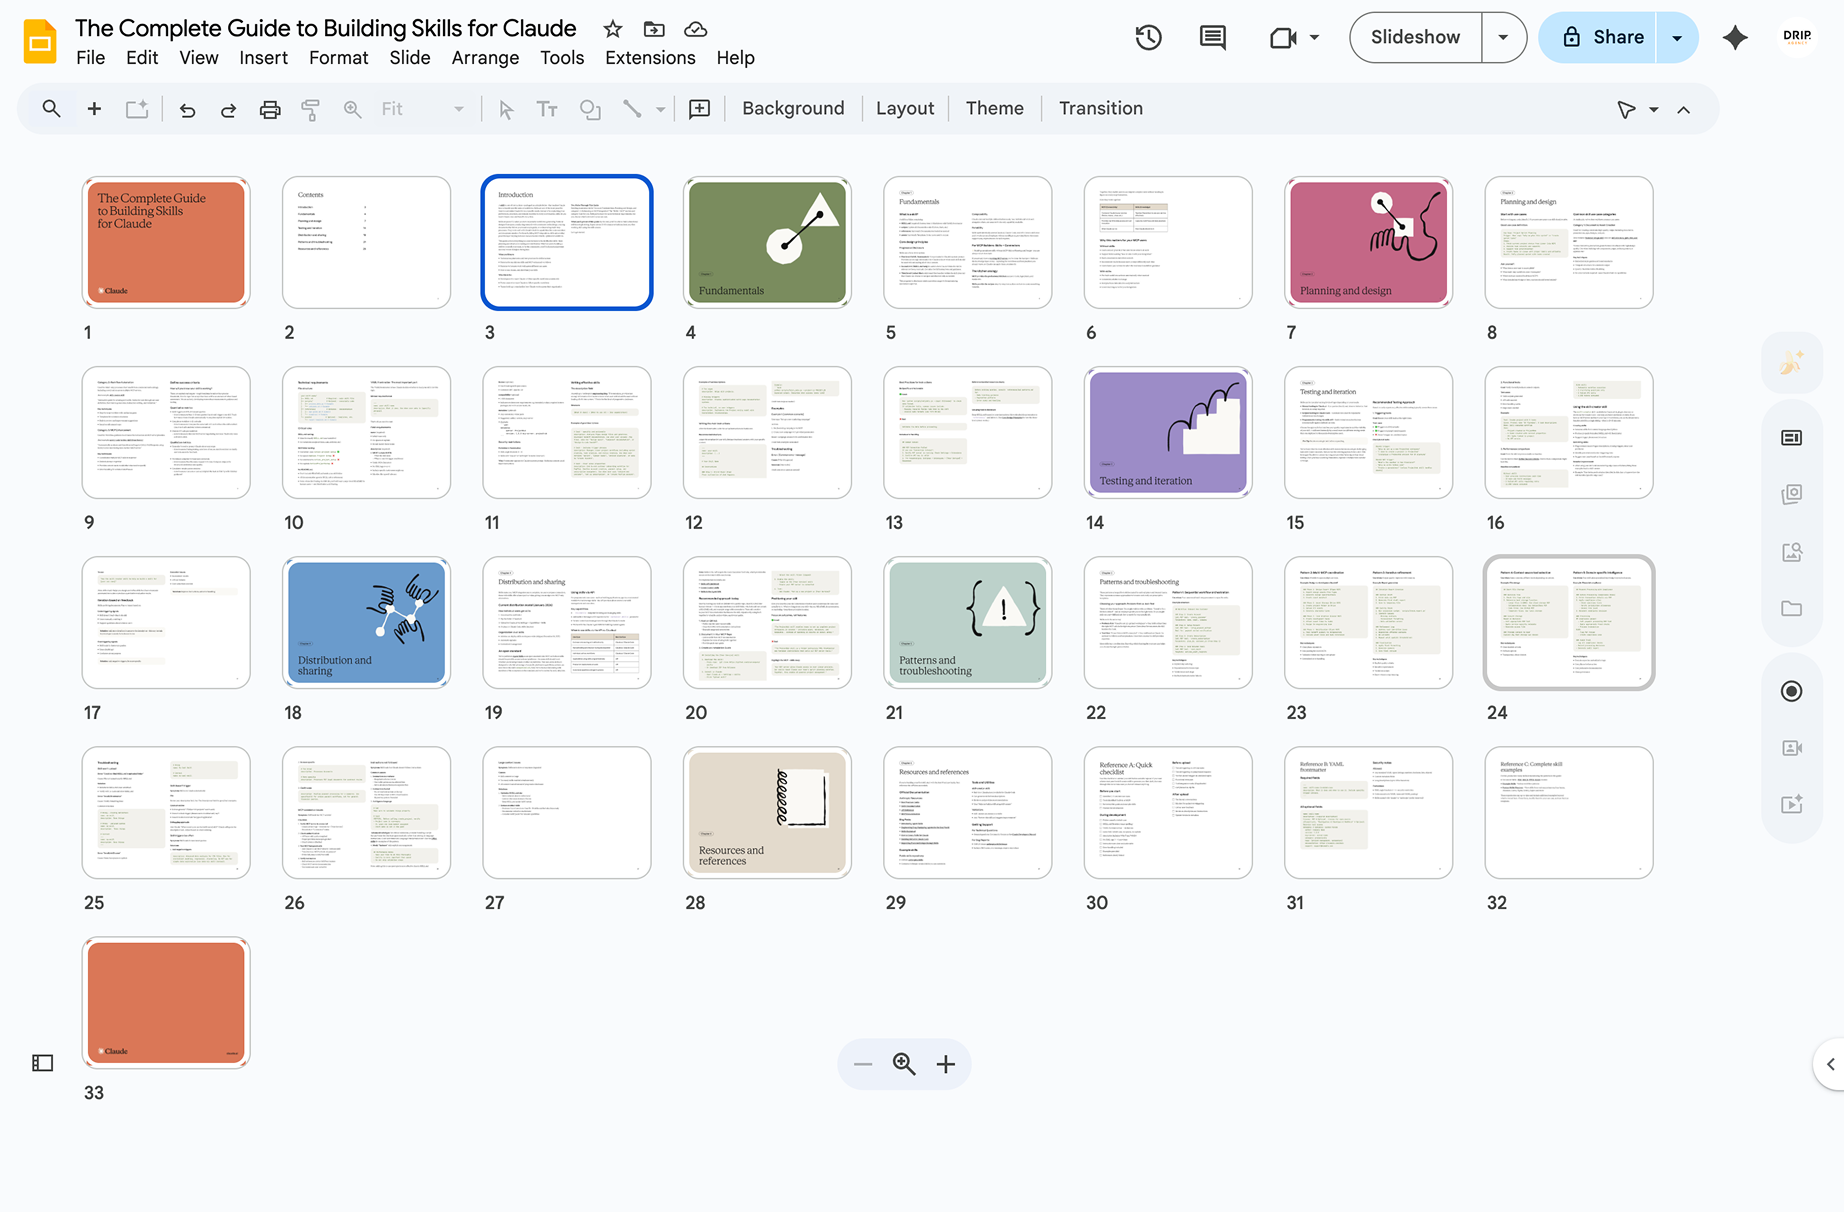Click the print icon in toolbar
The width and height of the screenshot is (1844, 1212).
[x=270, y=109]
